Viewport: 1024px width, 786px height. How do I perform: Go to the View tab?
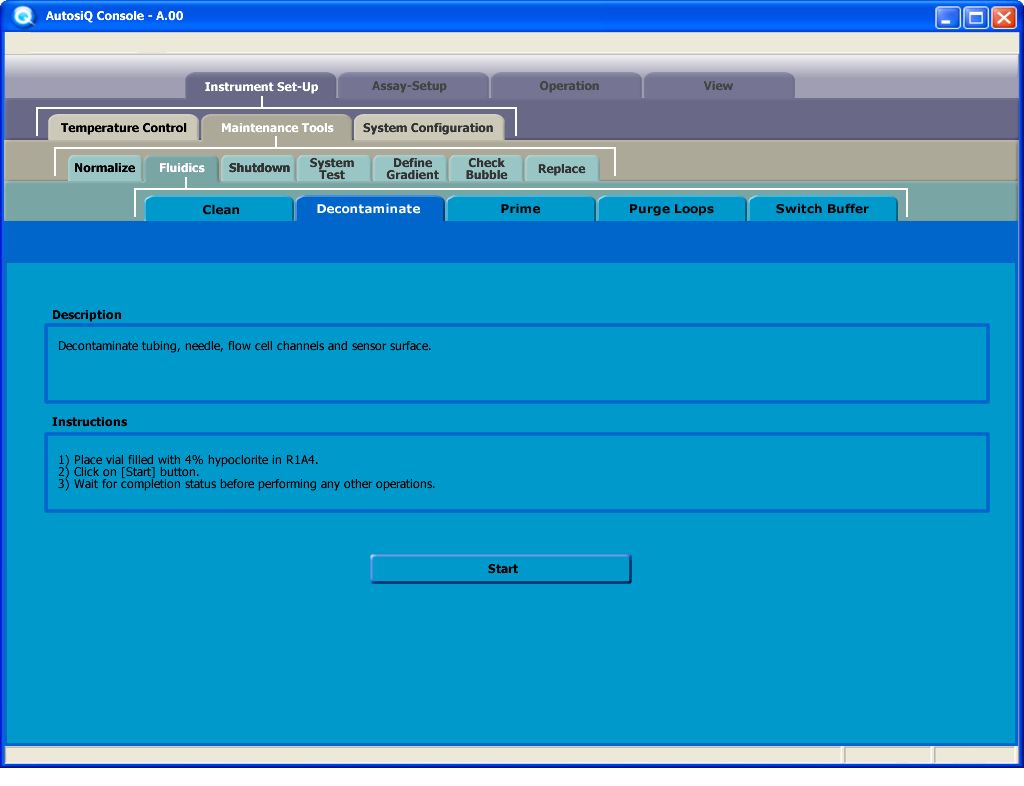(x=719, y=86)
